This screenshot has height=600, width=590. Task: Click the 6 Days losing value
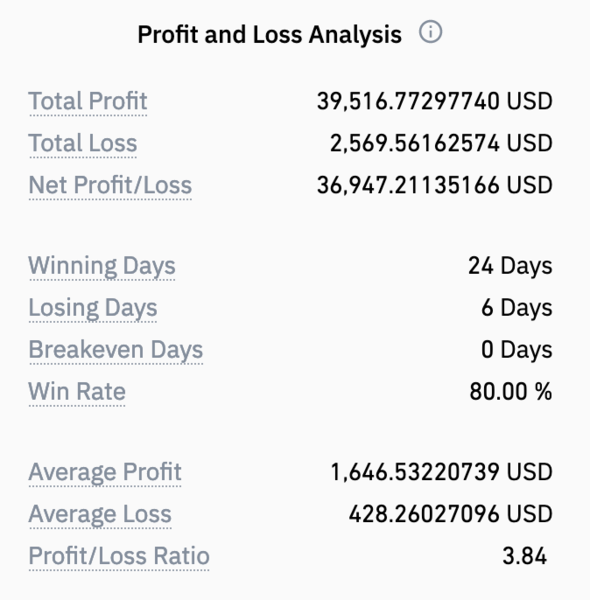(x=517, y=308)
